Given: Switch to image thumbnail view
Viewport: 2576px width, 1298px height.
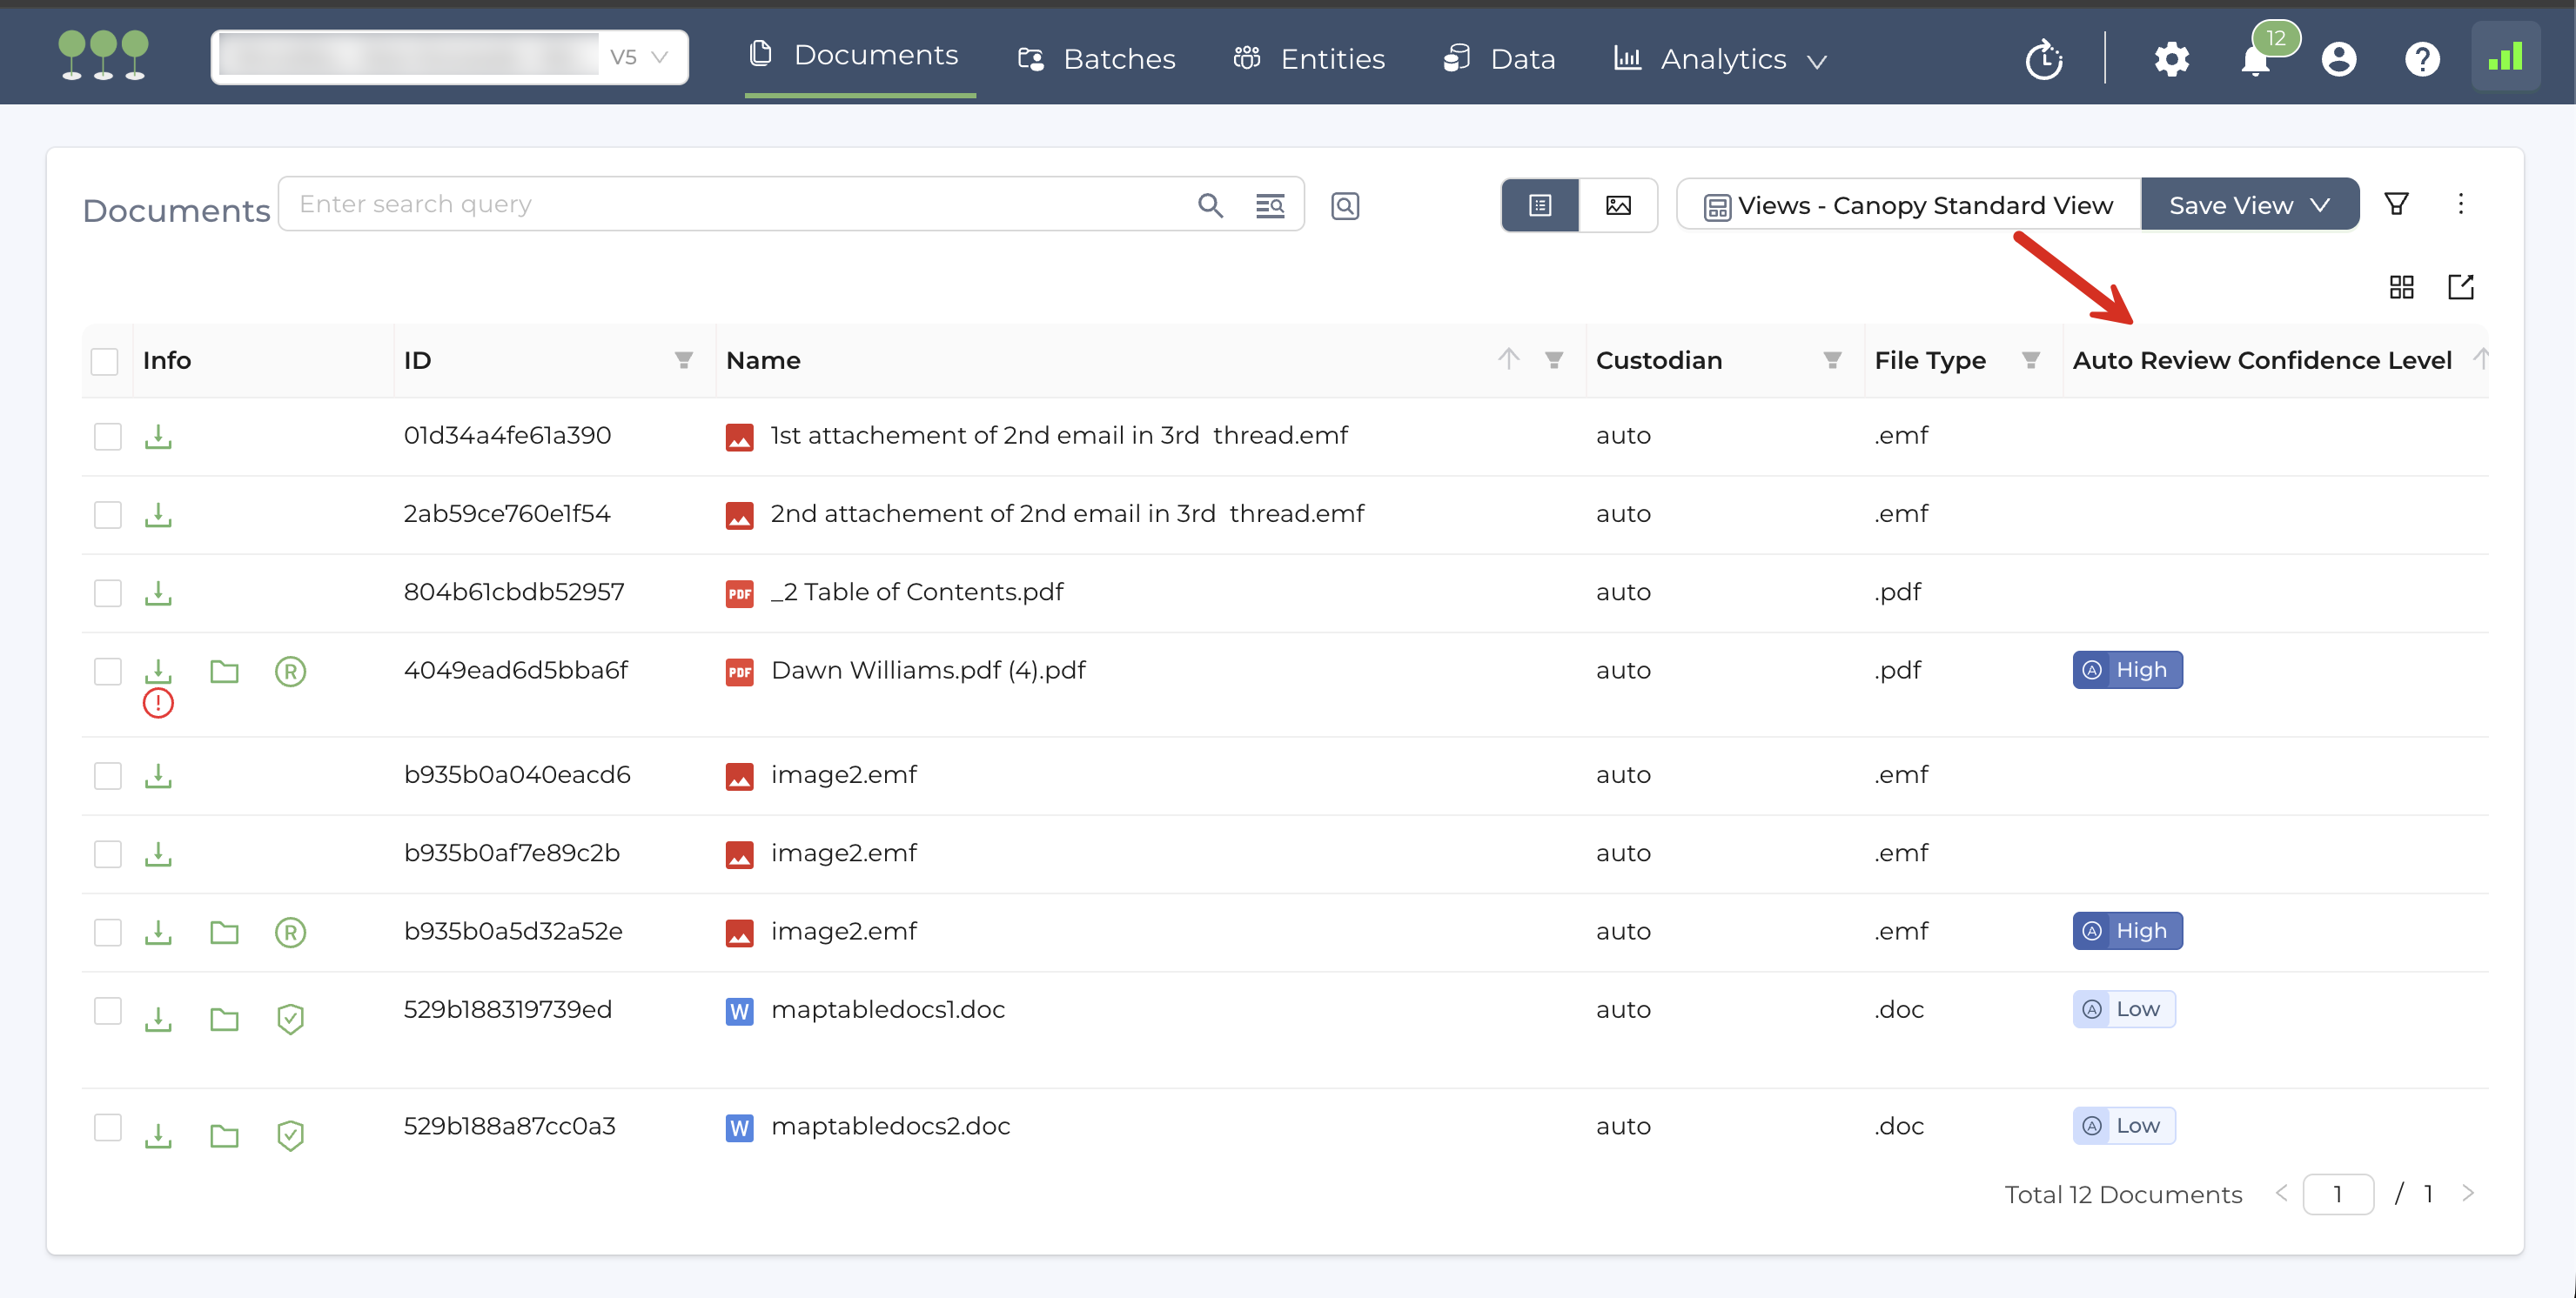Looking at the screenshot, I should point(1617,205).
